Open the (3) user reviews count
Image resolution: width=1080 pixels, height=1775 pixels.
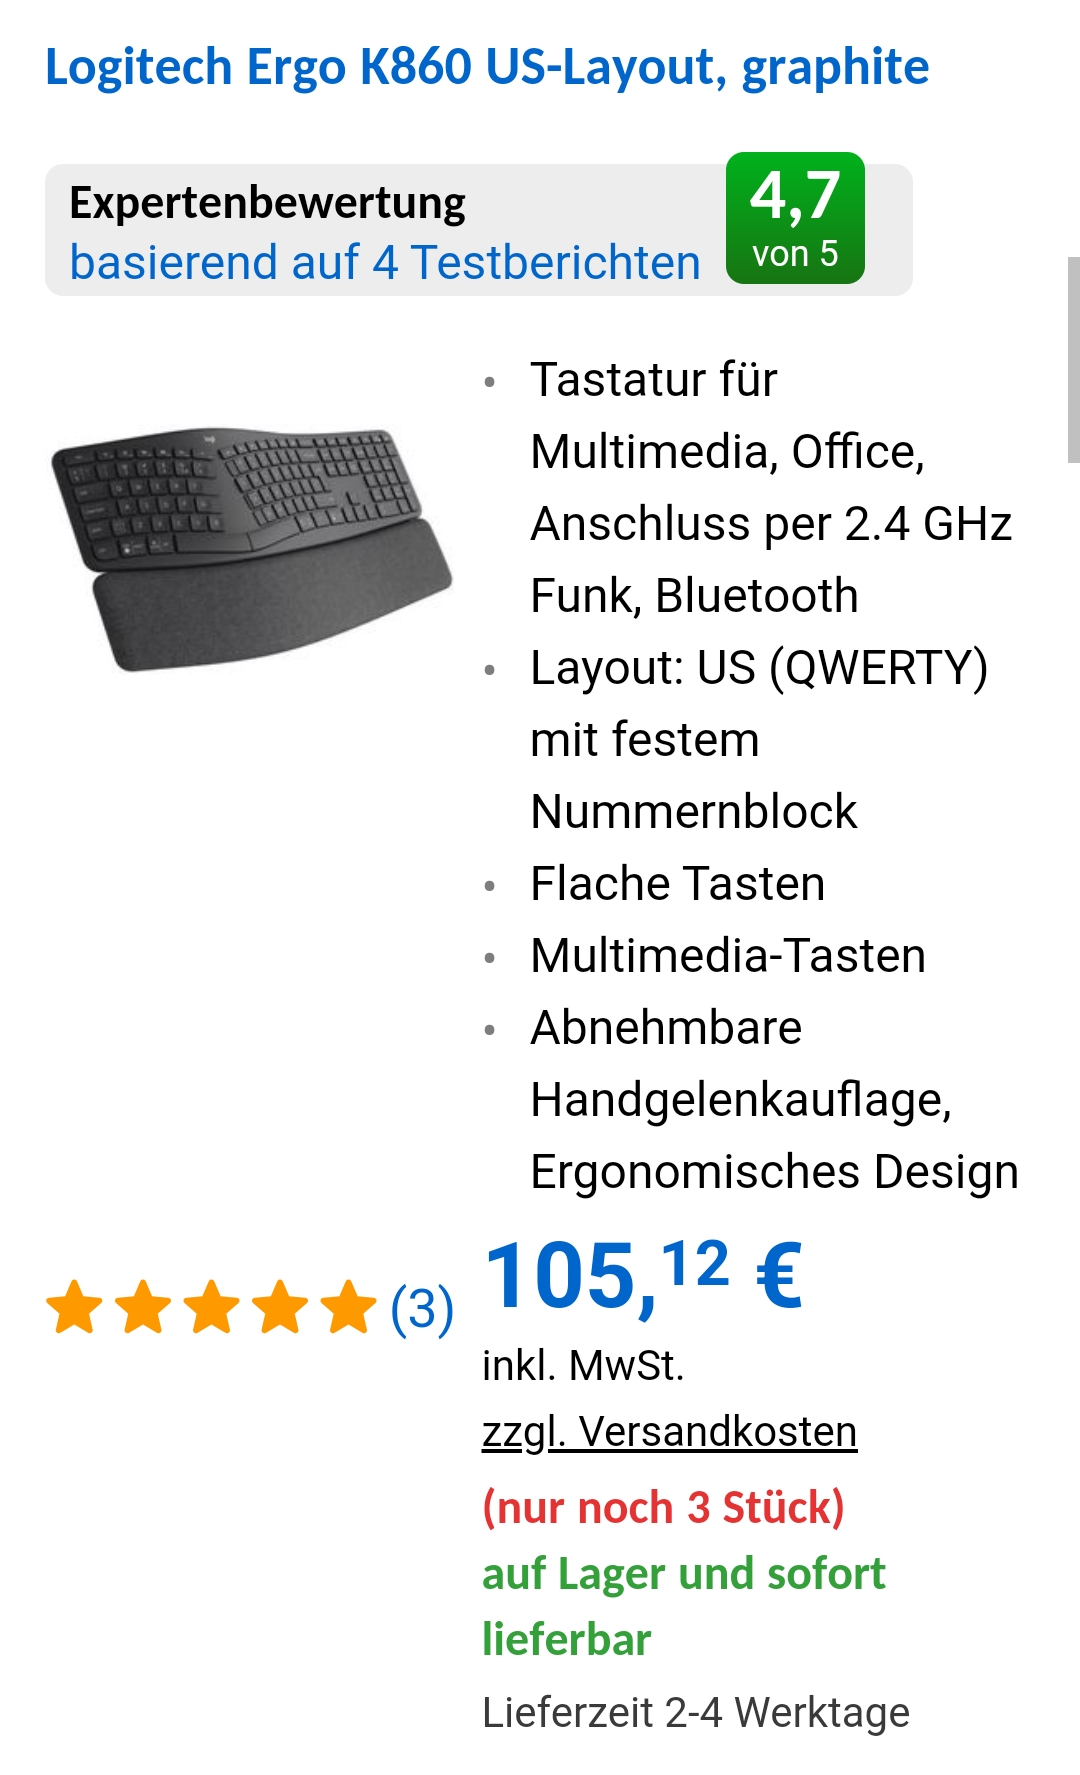pos(422,1309)
